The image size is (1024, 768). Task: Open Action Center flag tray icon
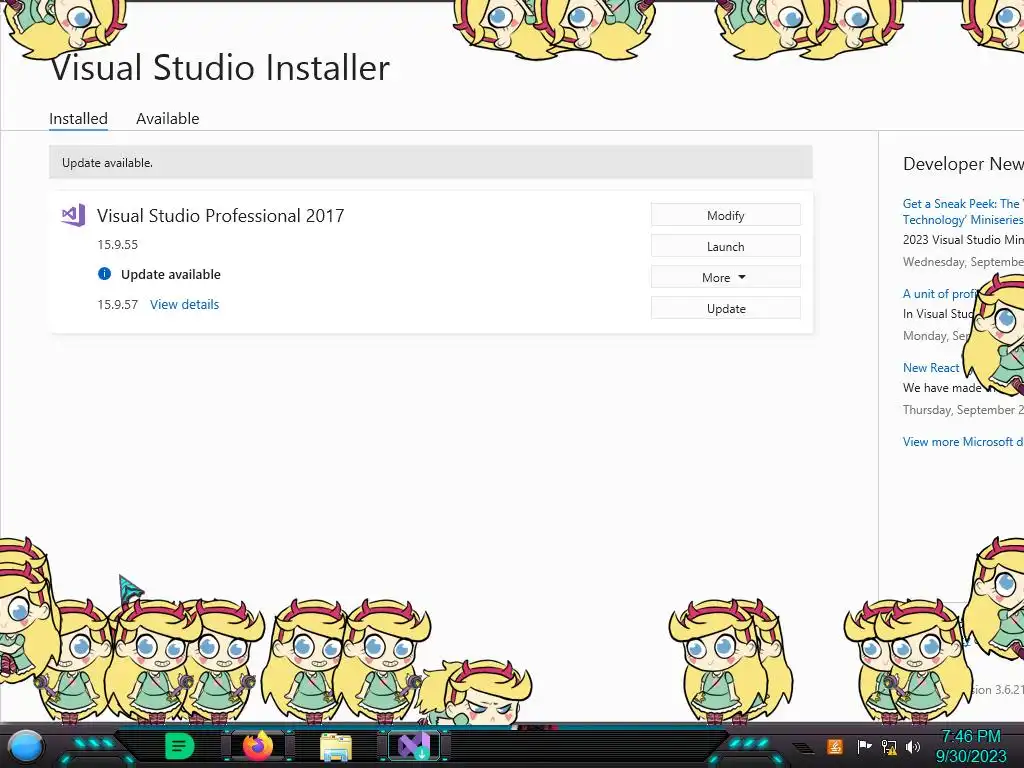[864, 746]
